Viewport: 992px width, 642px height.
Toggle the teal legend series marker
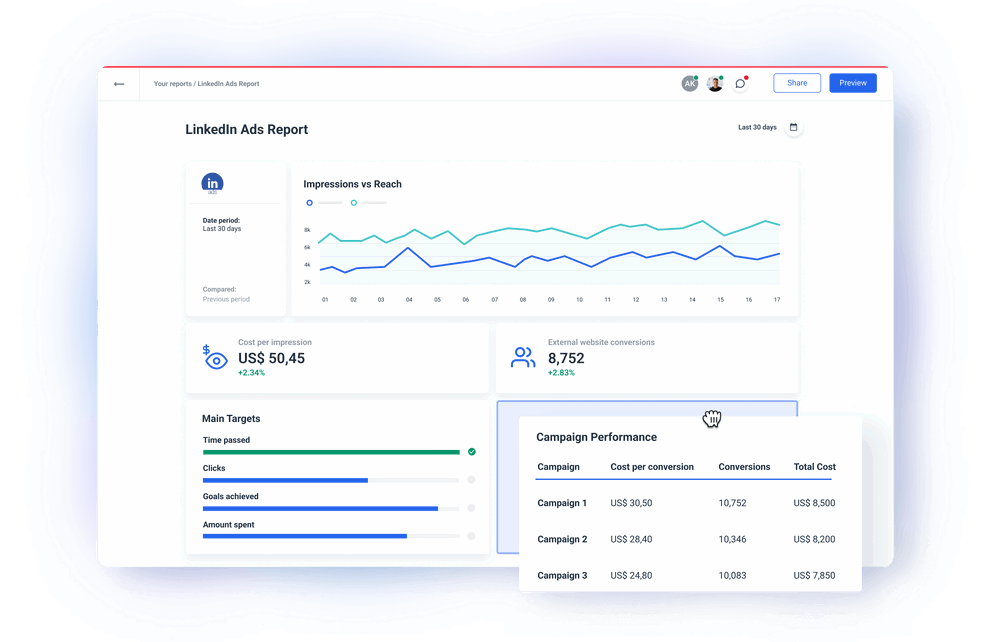(354, 203)
